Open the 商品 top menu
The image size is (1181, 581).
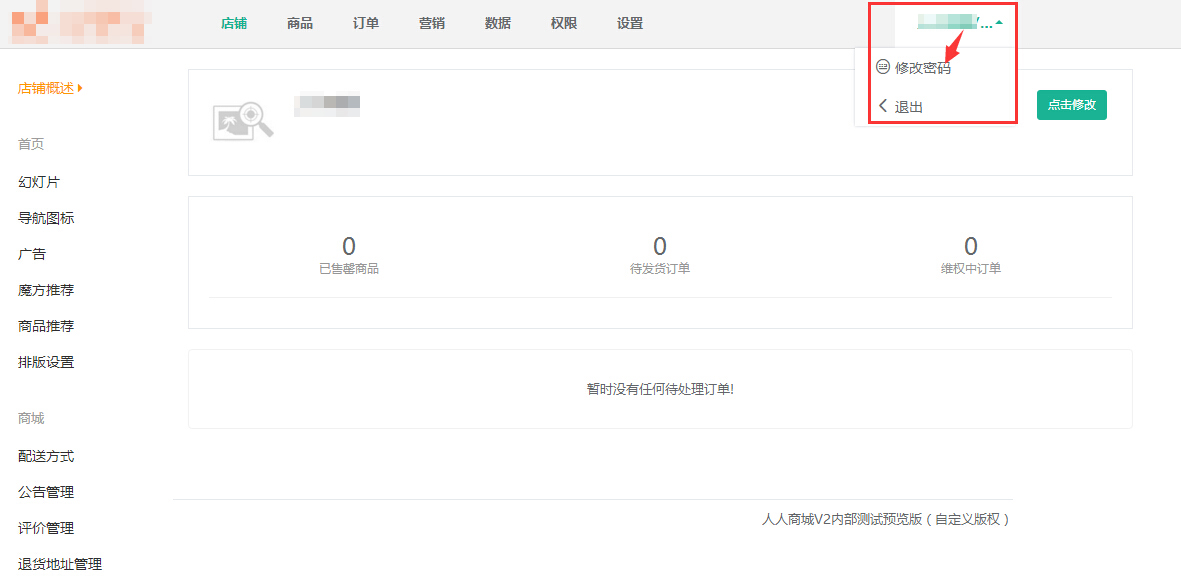(300, 24)
